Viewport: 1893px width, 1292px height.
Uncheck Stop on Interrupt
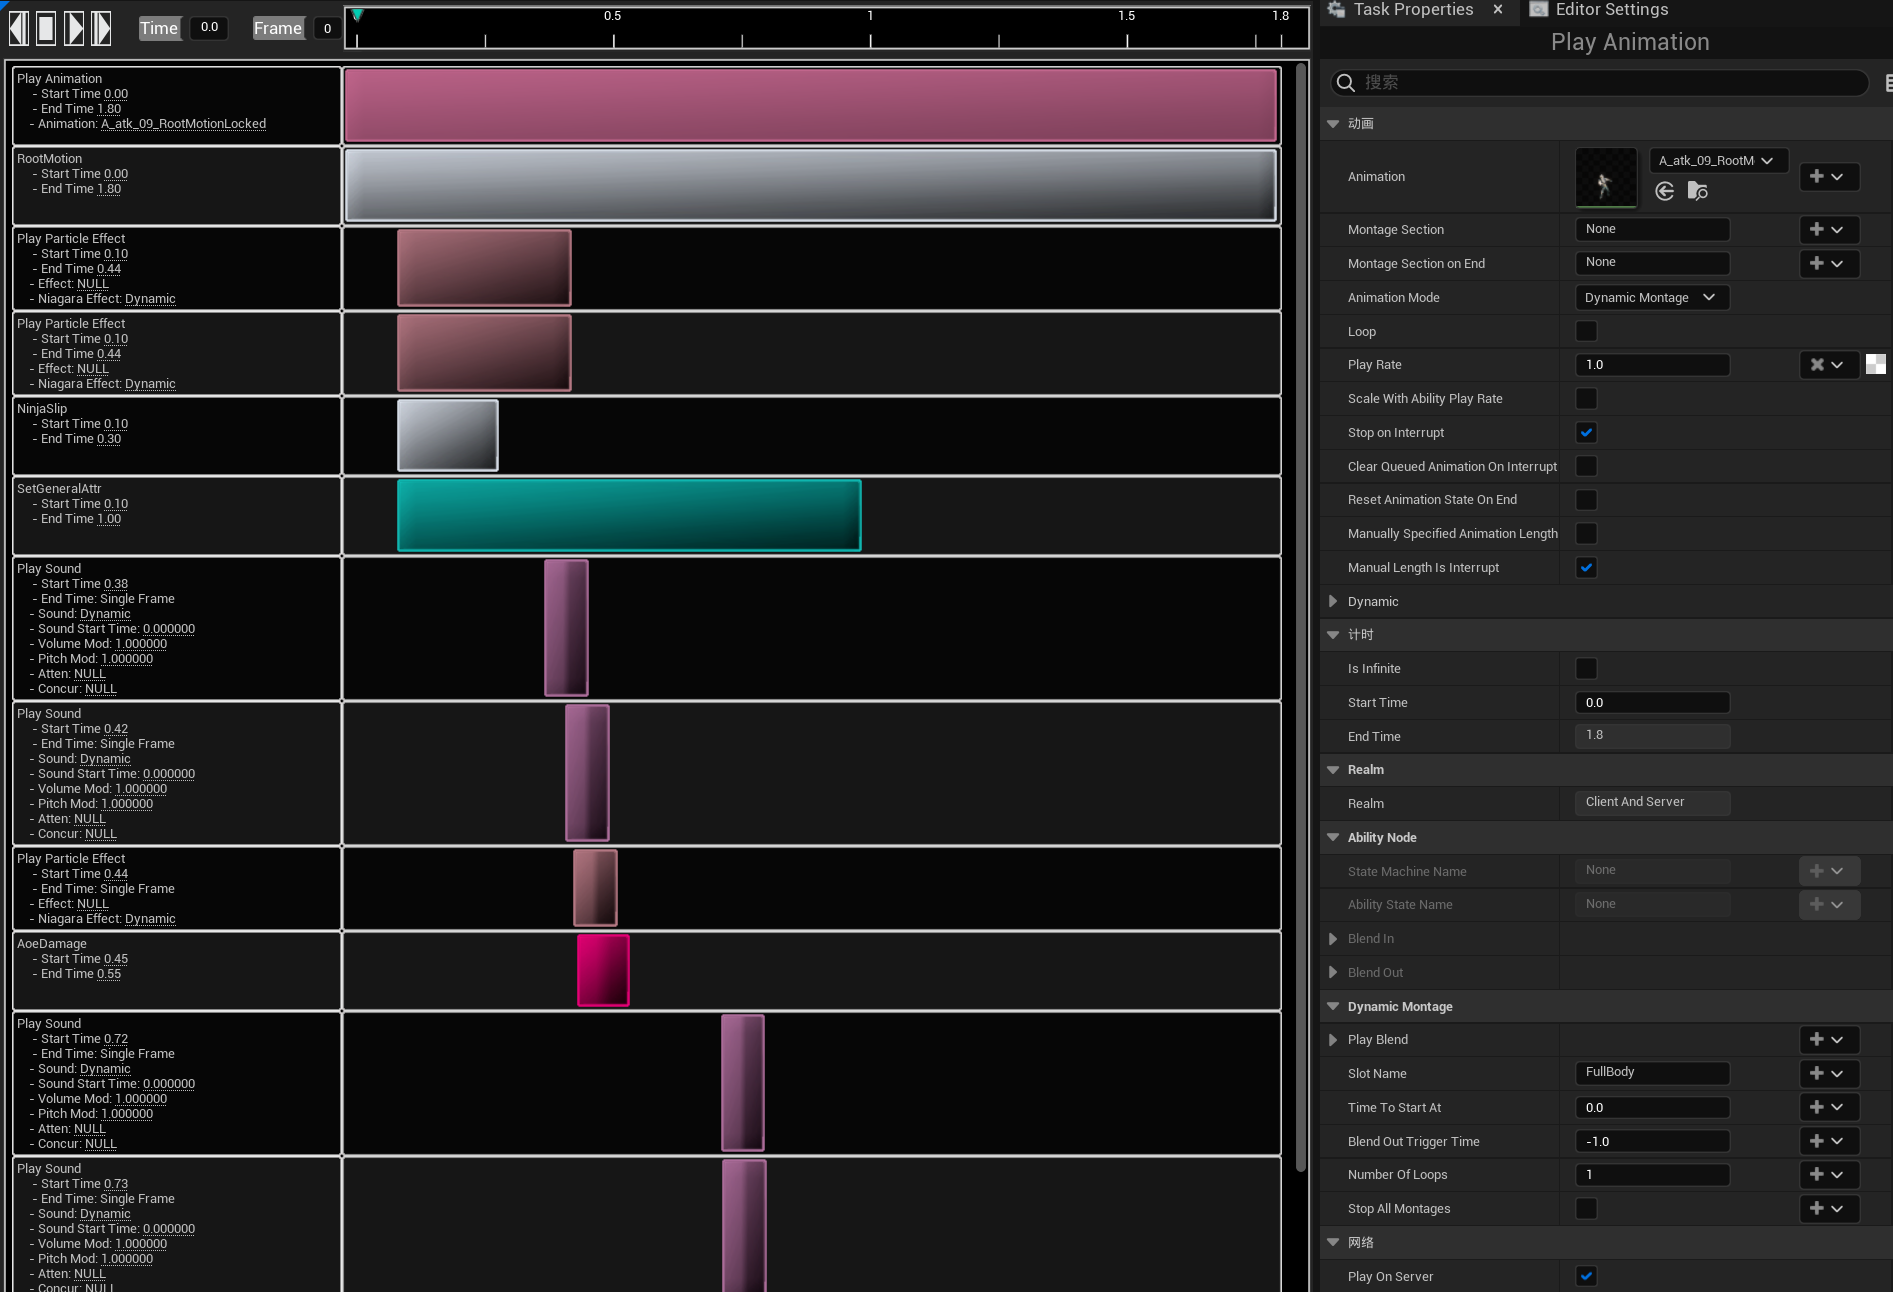[1586, 433]
